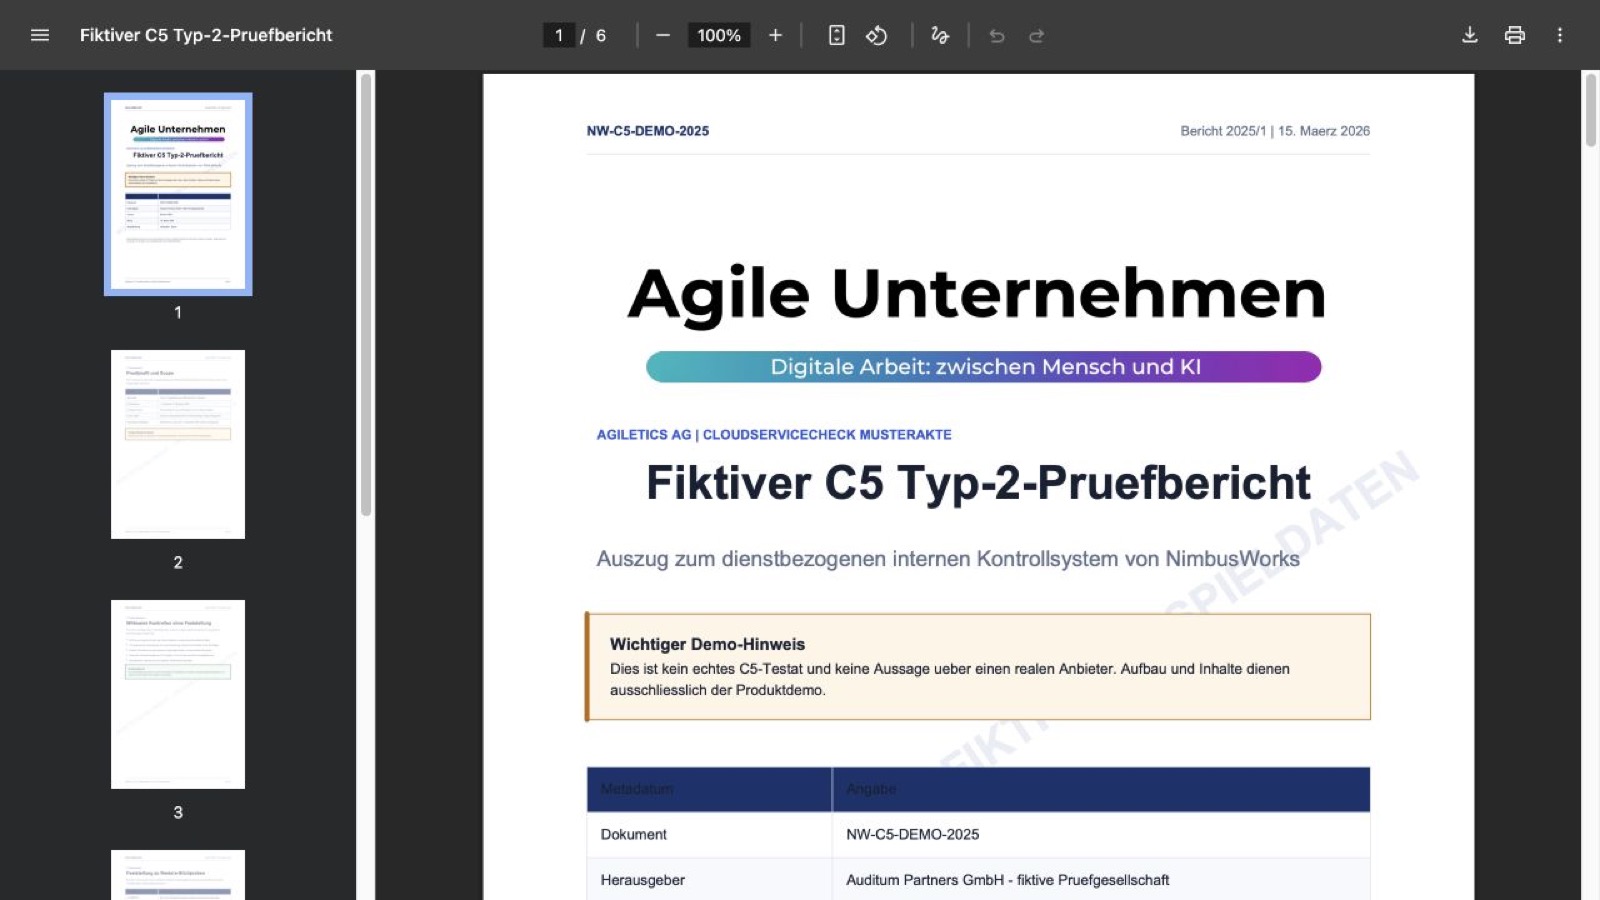This screenshot has width=1600, height=900.
Task: Click the 100% zoom level field
Action: pos(719,35)
